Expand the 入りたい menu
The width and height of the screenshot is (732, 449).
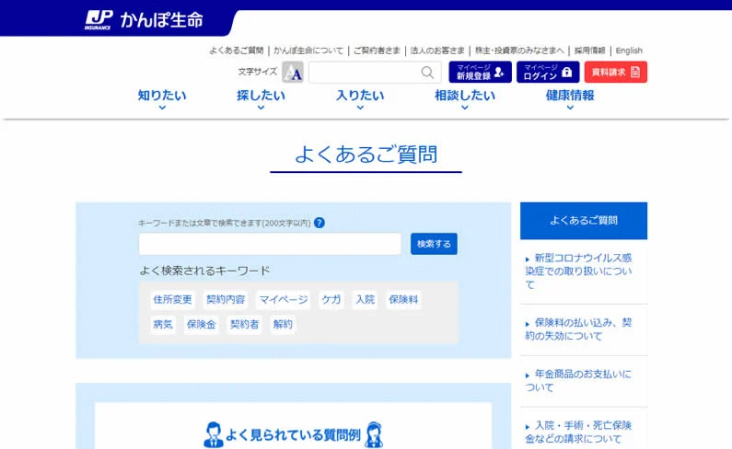tap(360, 99)
